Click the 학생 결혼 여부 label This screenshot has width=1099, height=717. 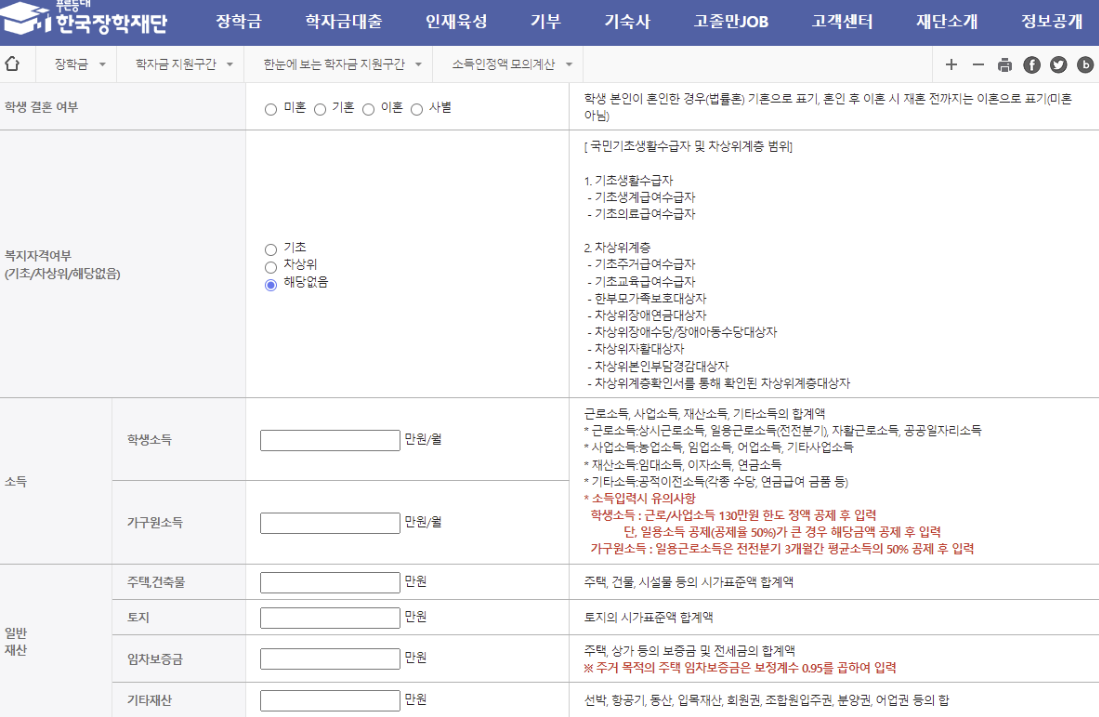click(41, 107)
